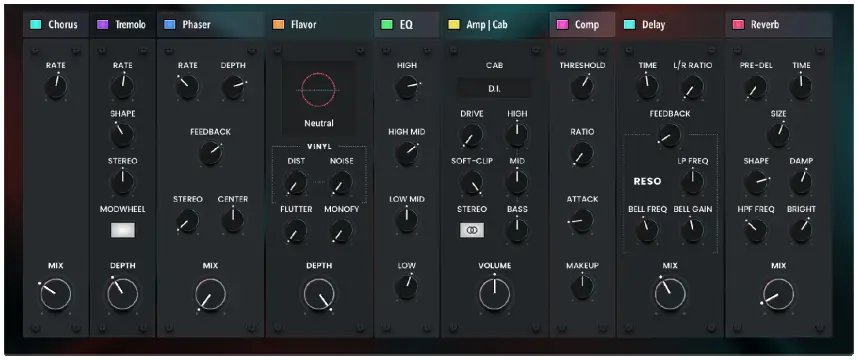Viewport: 858px width, 360px height.
Task: Click the Phaser FEEDBACK knob
Action: click(x=211, y=154)
